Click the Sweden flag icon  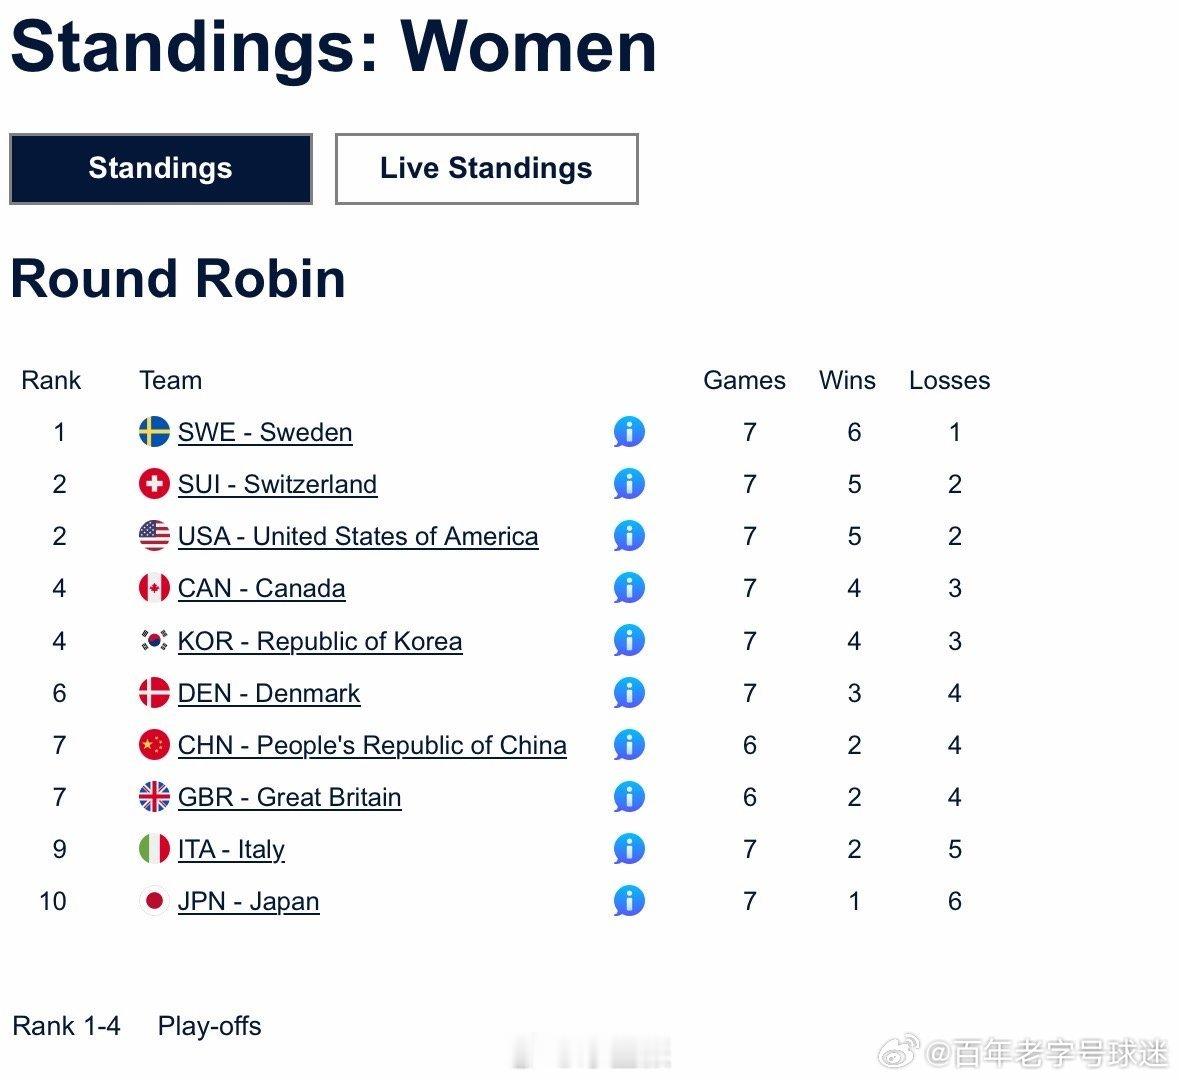point(154,432)
